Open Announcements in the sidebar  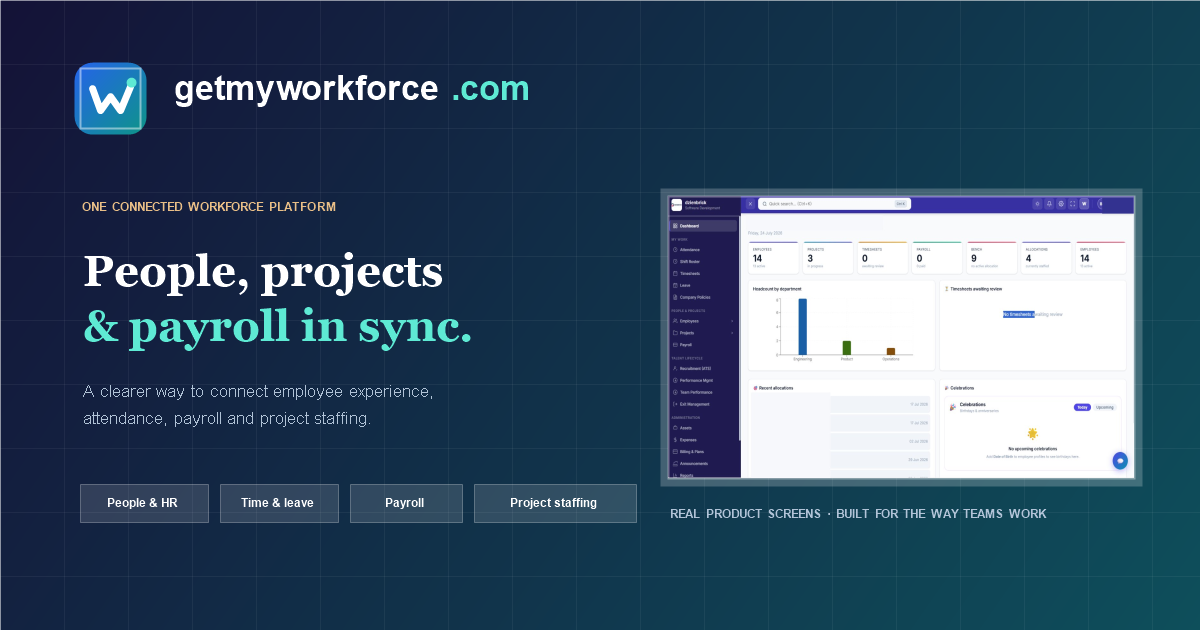(704, 464)
